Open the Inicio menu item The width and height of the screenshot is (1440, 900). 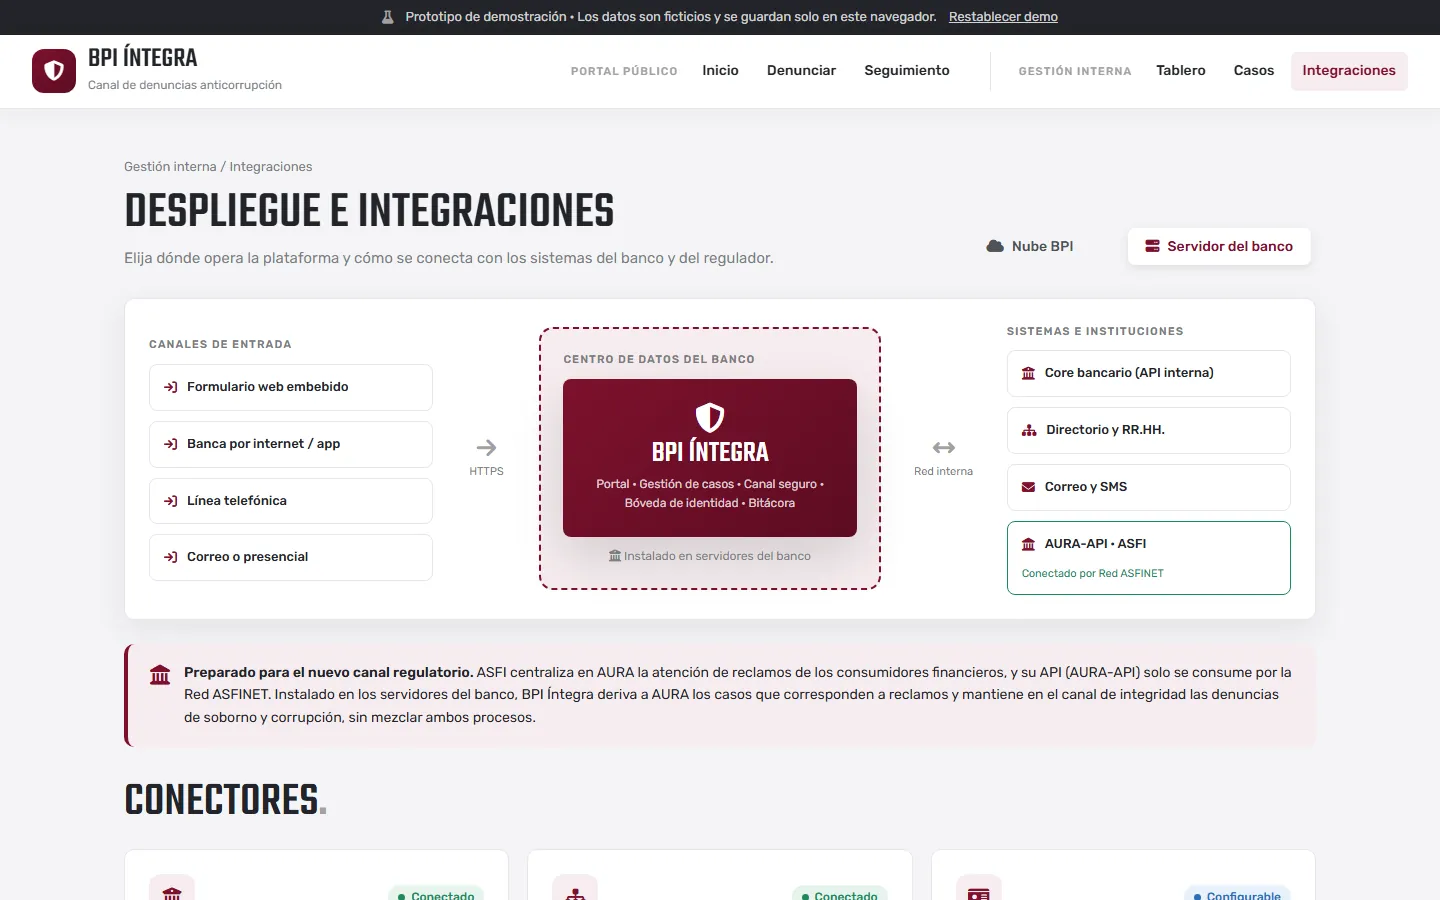click(x=720, y=71)
